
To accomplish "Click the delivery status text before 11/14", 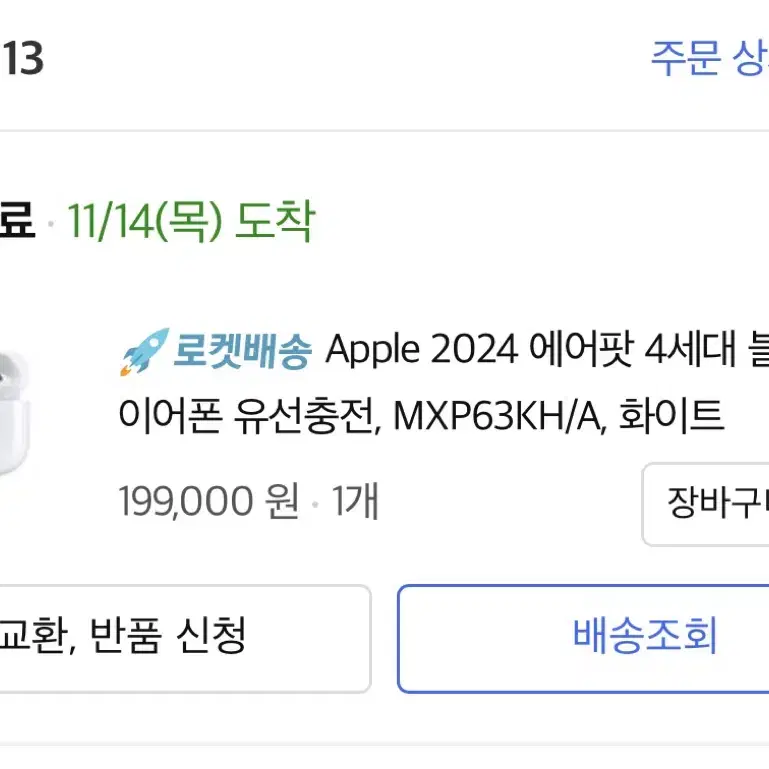I will coord(18,221).
